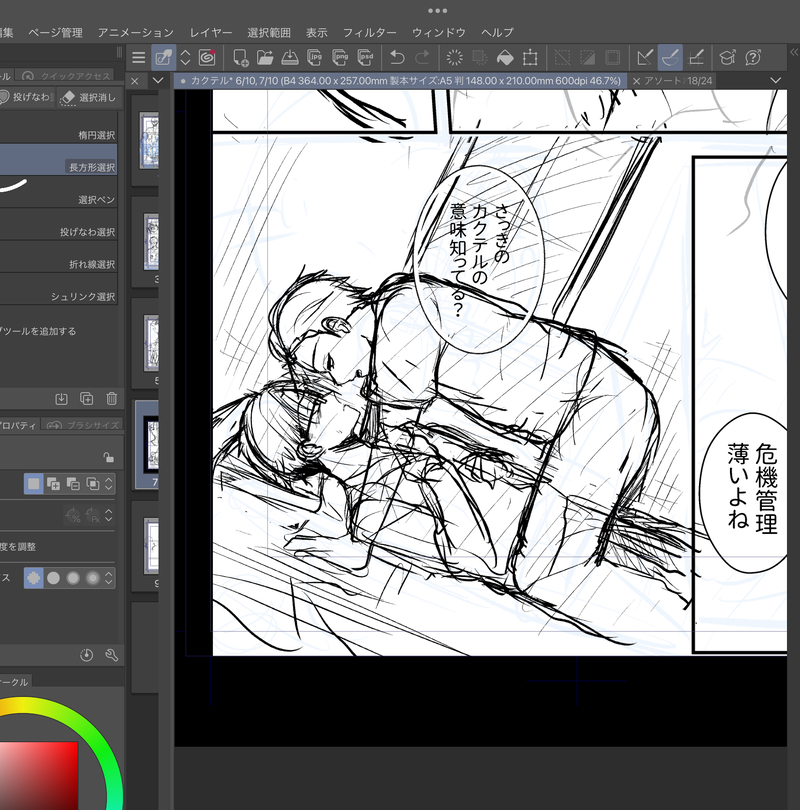
Task: Click the clear layer burst icon
Action: [454, 57]
